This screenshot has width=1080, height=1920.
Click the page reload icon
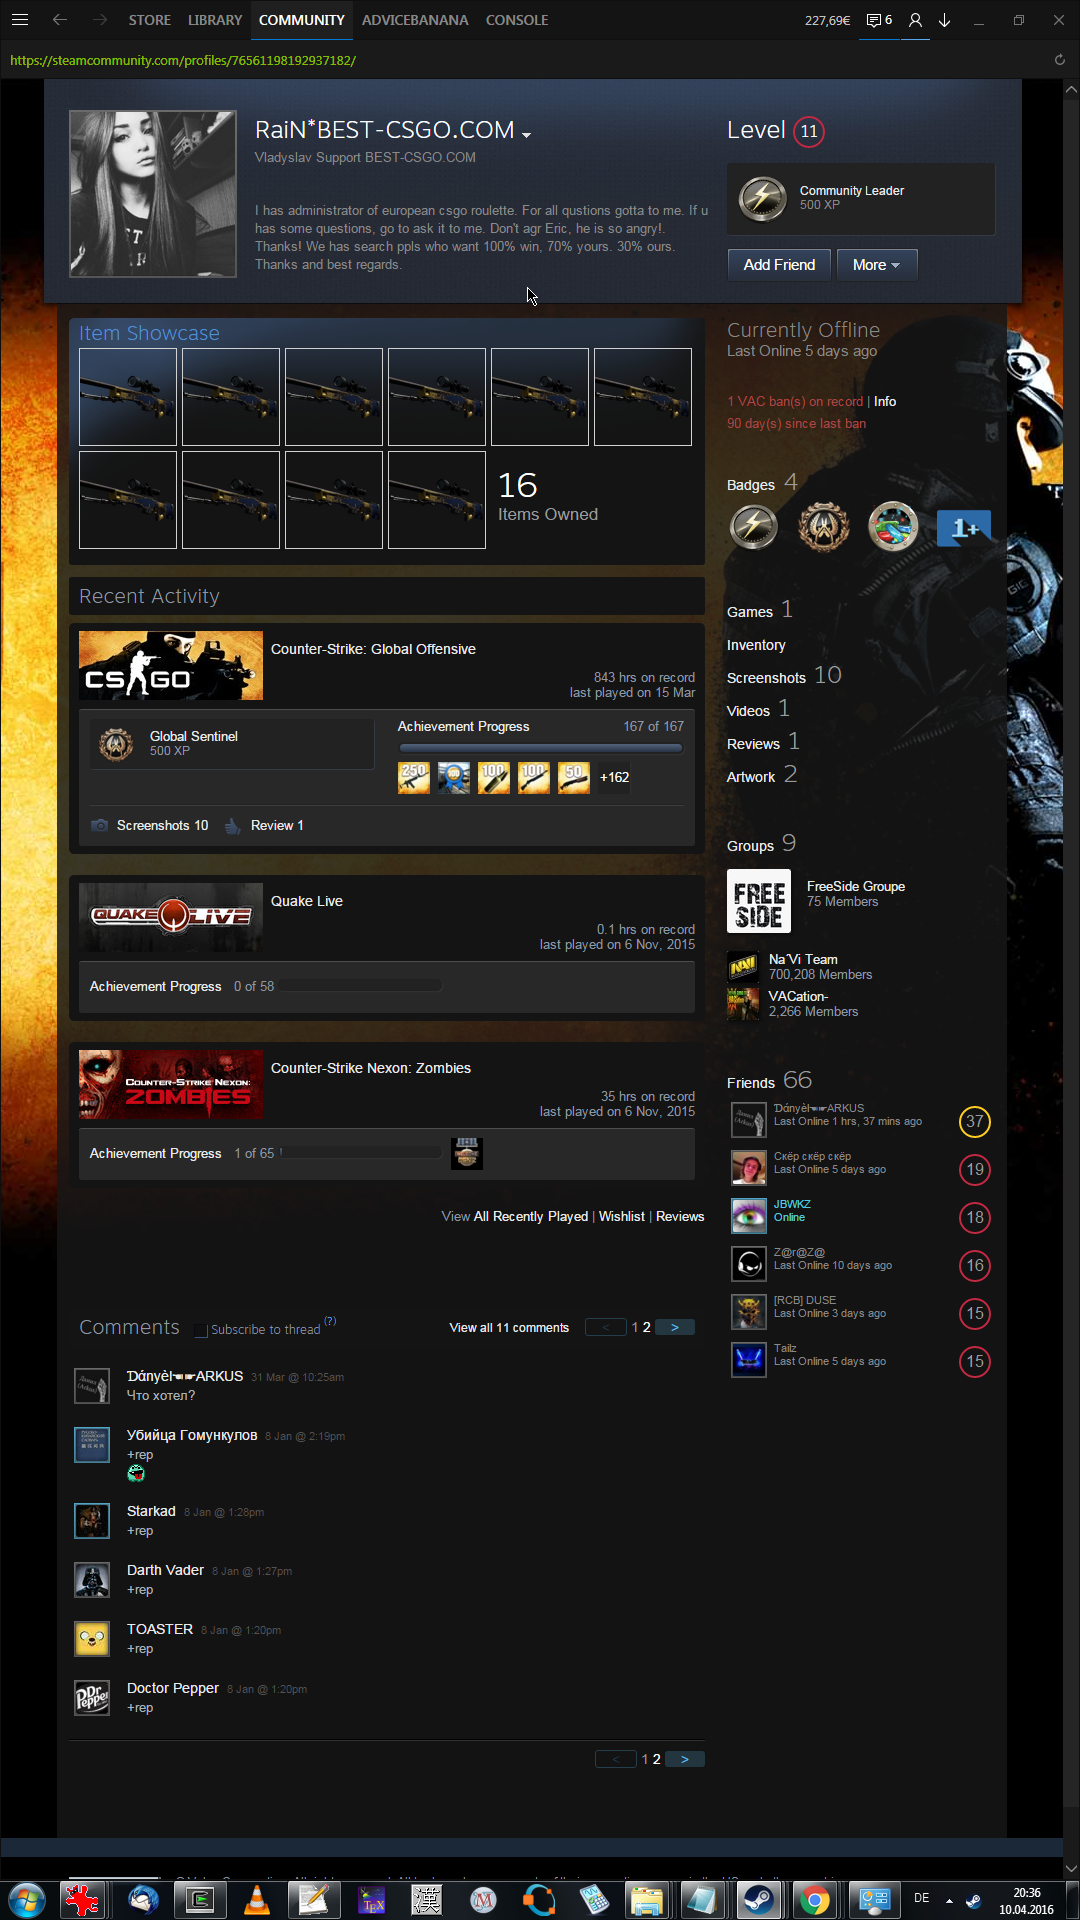pos(1059,60)
